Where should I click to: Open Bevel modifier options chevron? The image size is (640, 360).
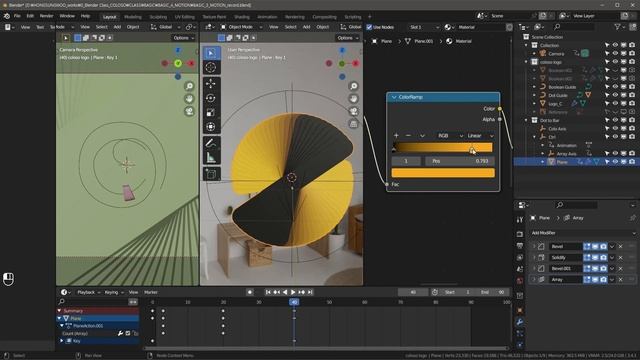(x=612, y=247)
